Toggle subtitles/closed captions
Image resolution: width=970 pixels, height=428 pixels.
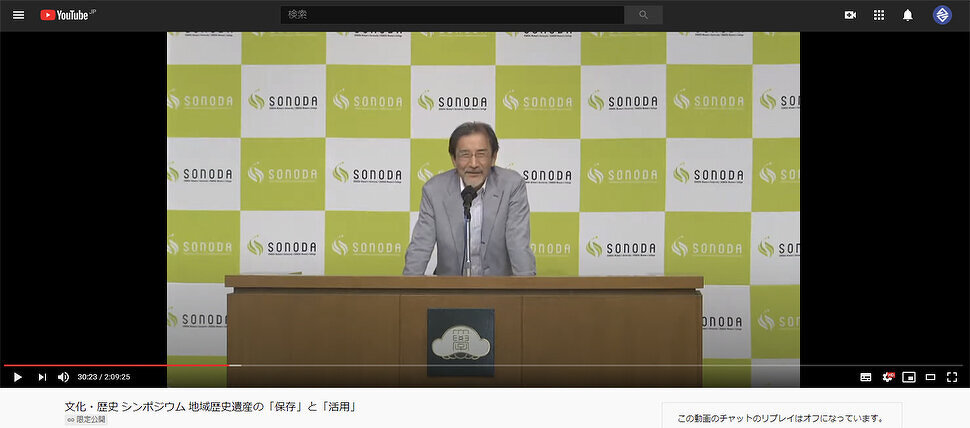point(866,377)
